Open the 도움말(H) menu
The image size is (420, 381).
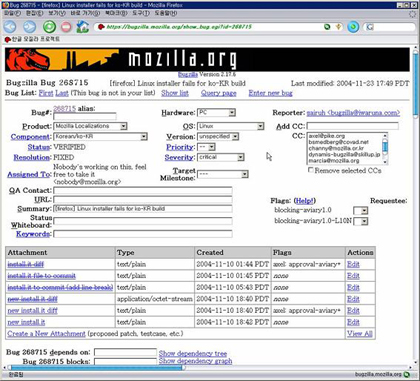tap(165, 13)
